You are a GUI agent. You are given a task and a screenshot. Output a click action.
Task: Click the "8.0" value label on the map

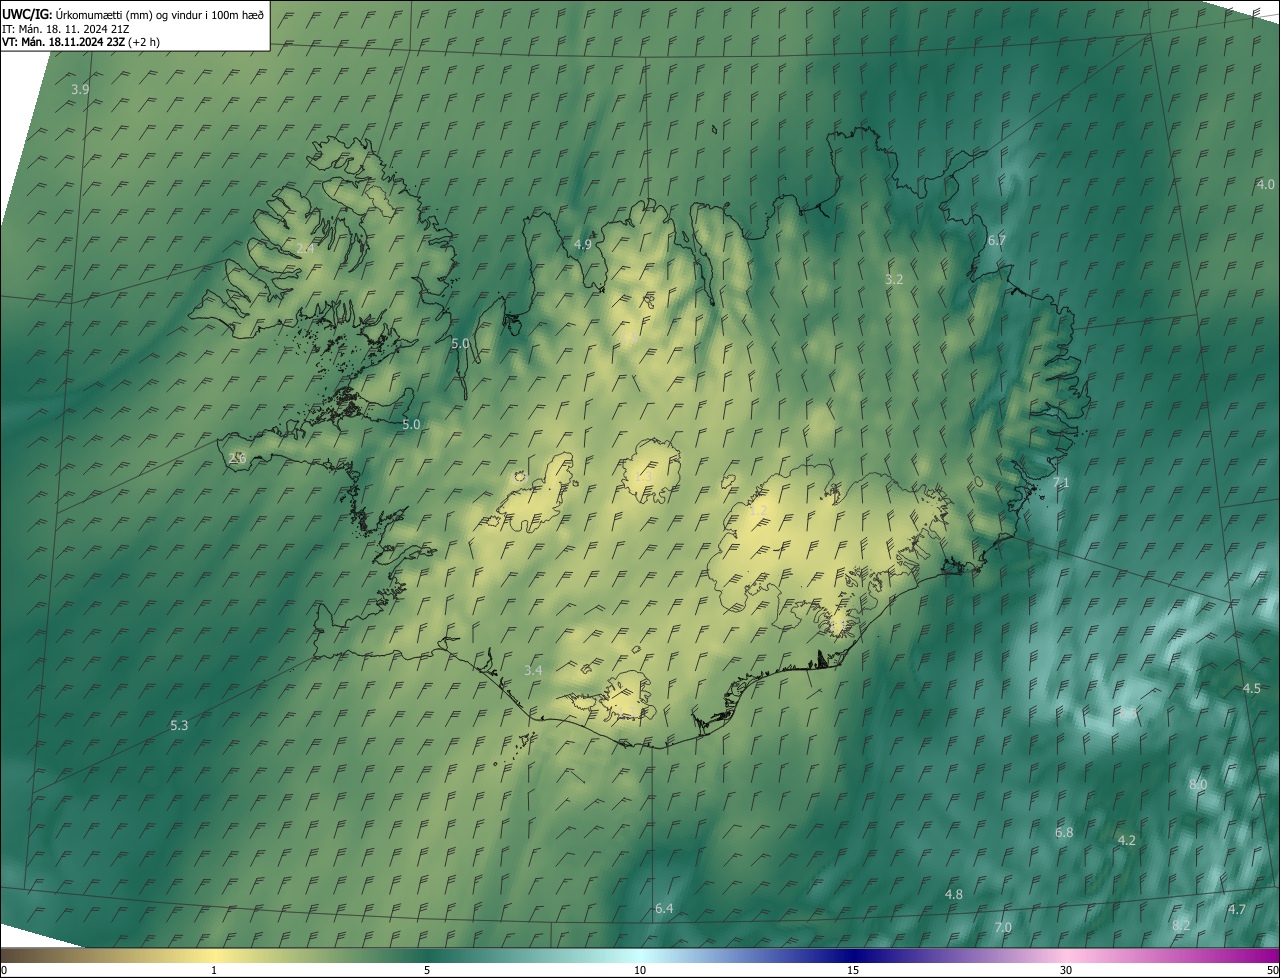[x=1198, y=786]
